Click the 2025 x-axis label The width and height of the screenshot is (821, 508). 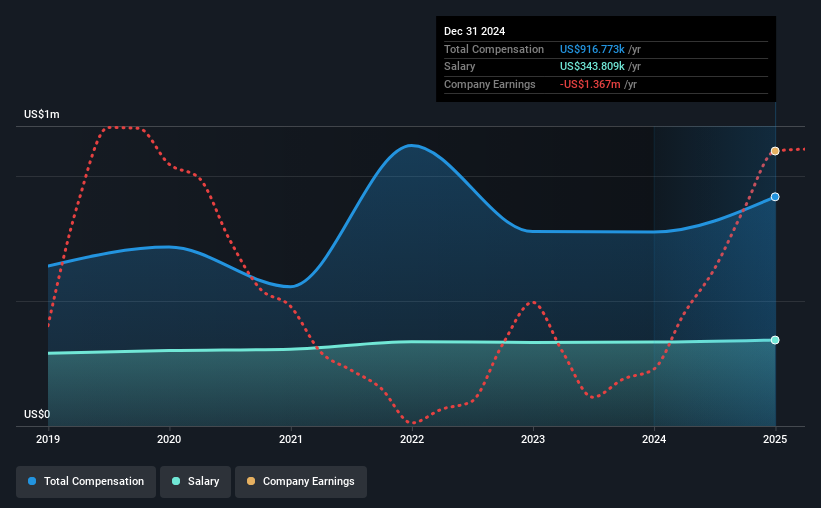(x=775, y=439)
